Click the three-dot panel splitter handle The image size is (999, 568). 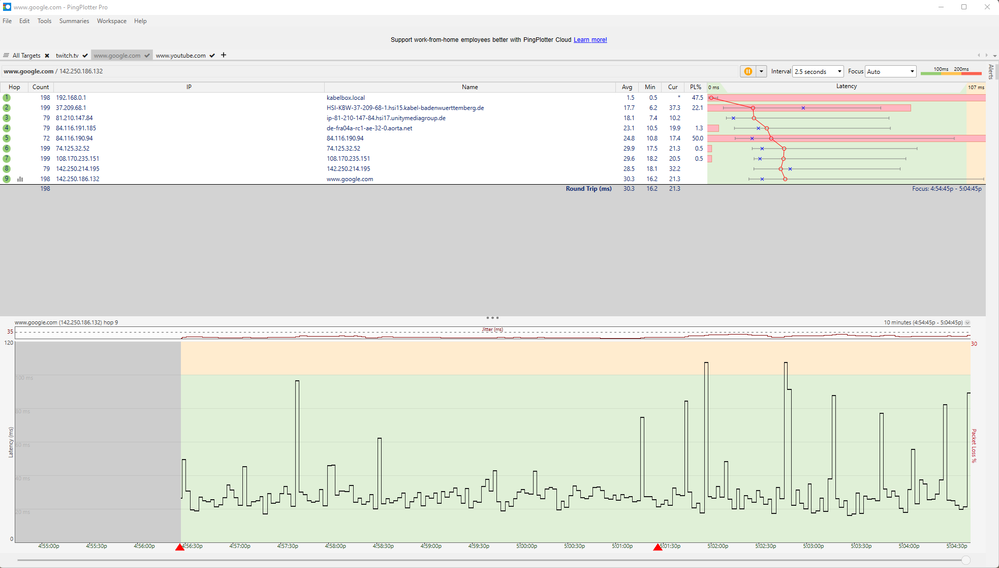click(x=492, y=317)
